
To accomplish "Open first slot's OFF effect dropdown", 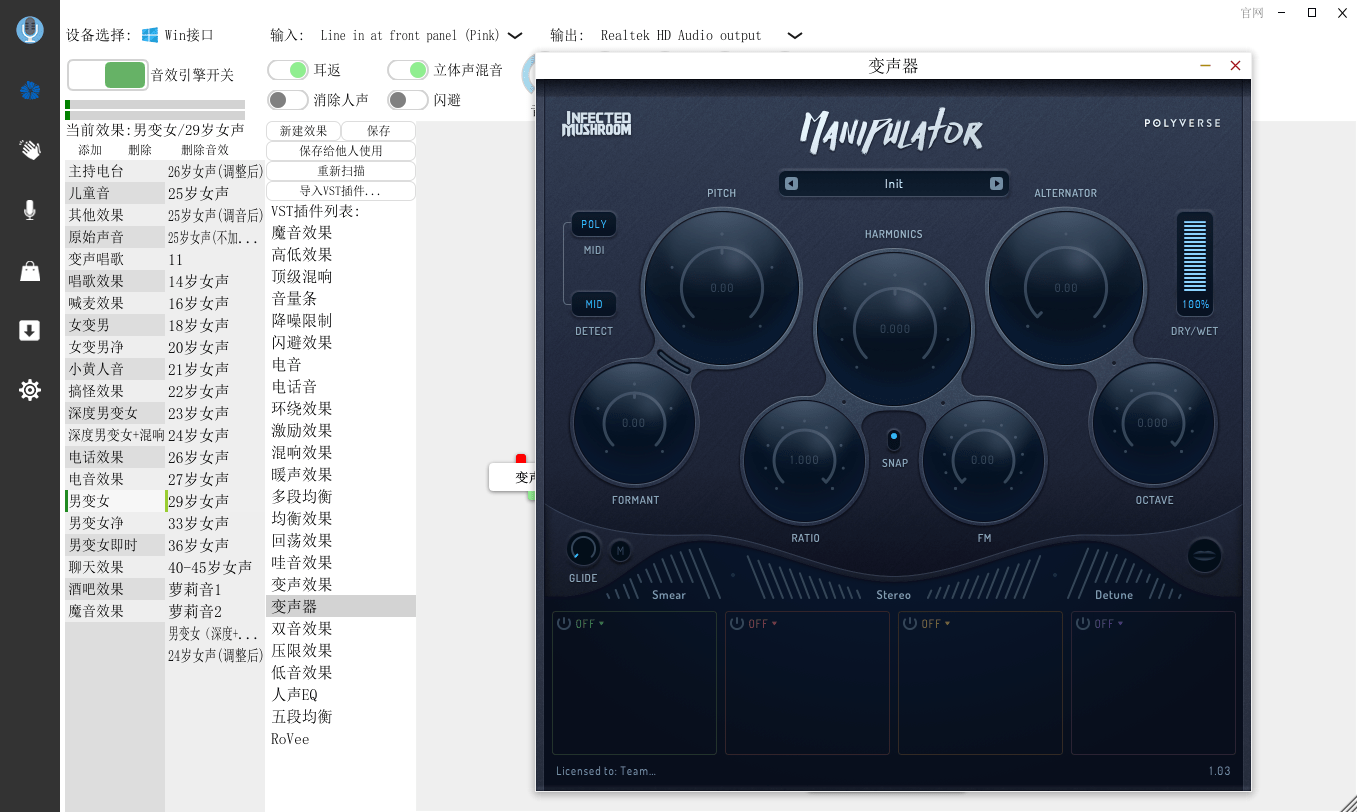I will [590, 624].
